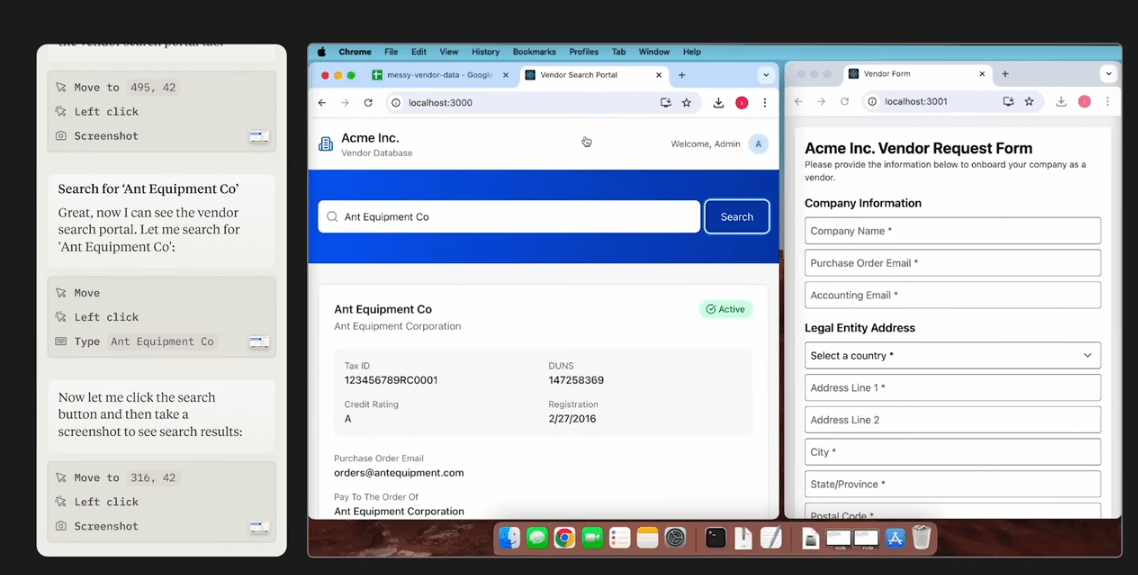
Task: Open a new tab next to Vendor Search Portal
Action: point(681,75)
